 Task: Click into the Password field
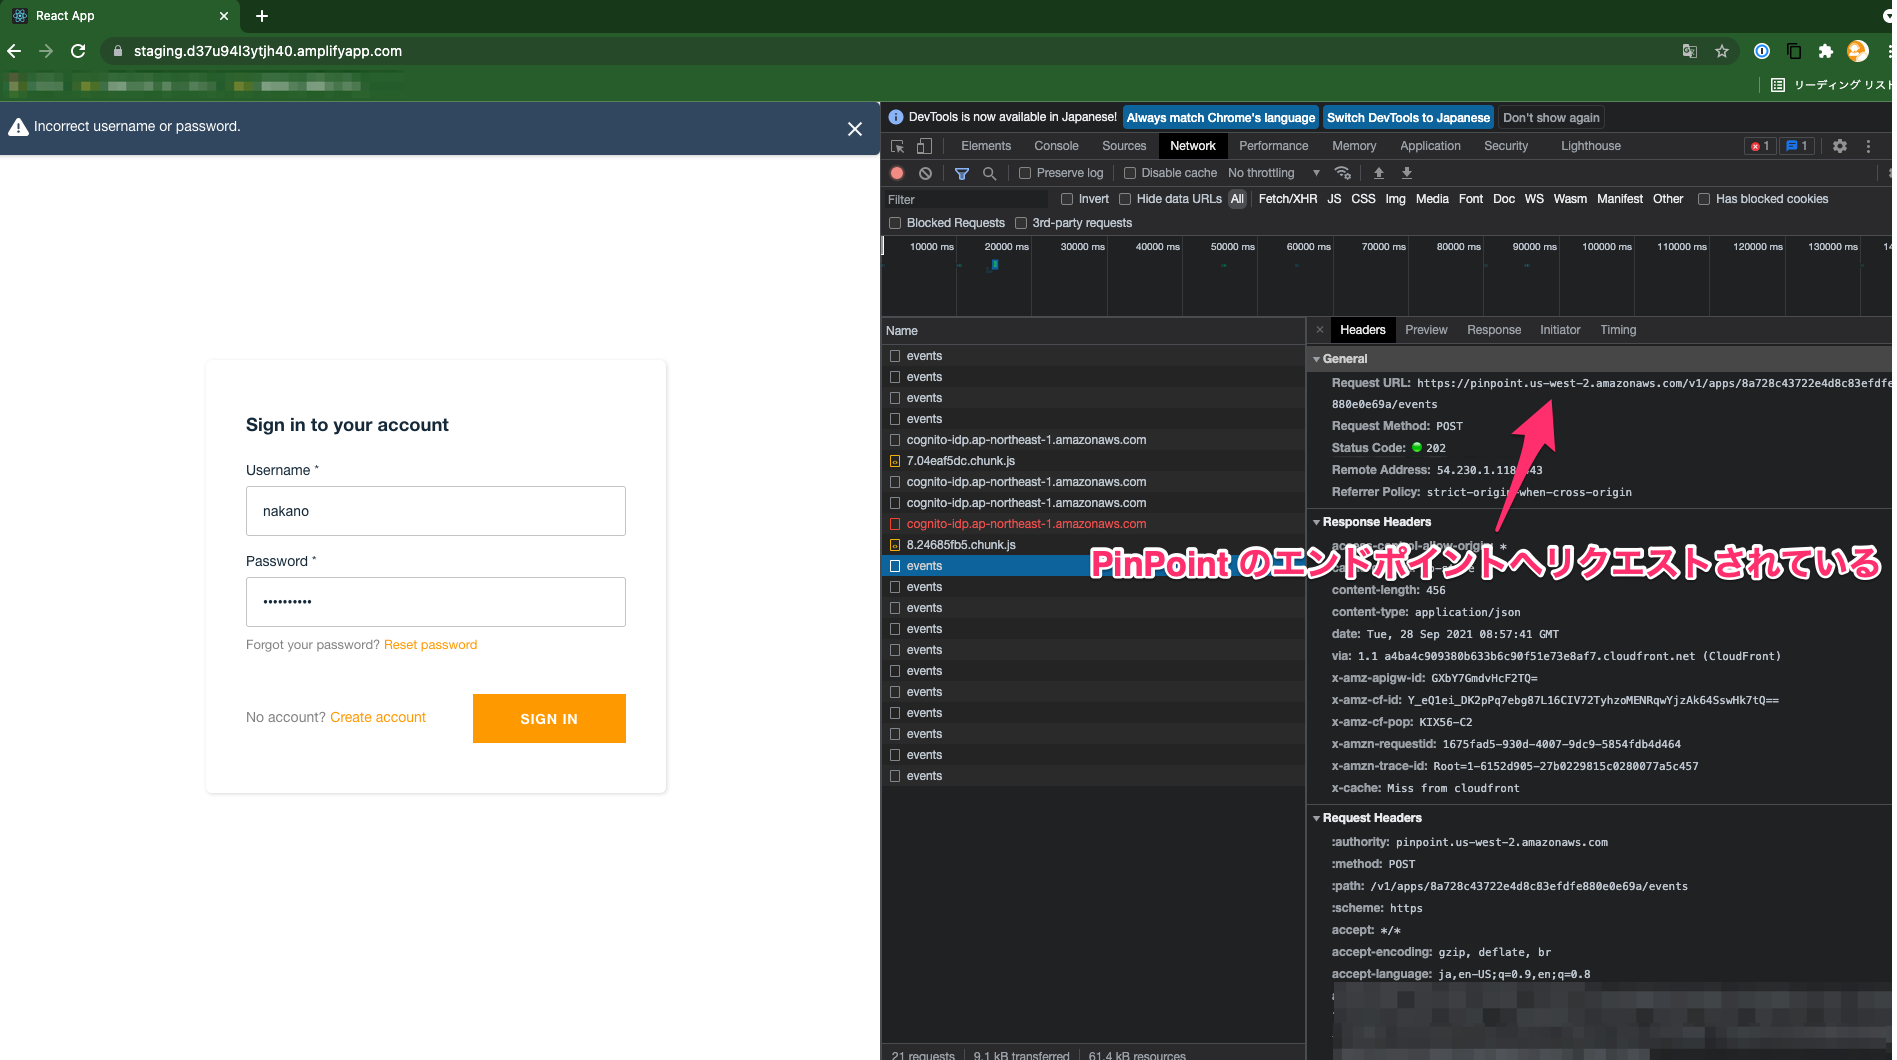(436, 602)
